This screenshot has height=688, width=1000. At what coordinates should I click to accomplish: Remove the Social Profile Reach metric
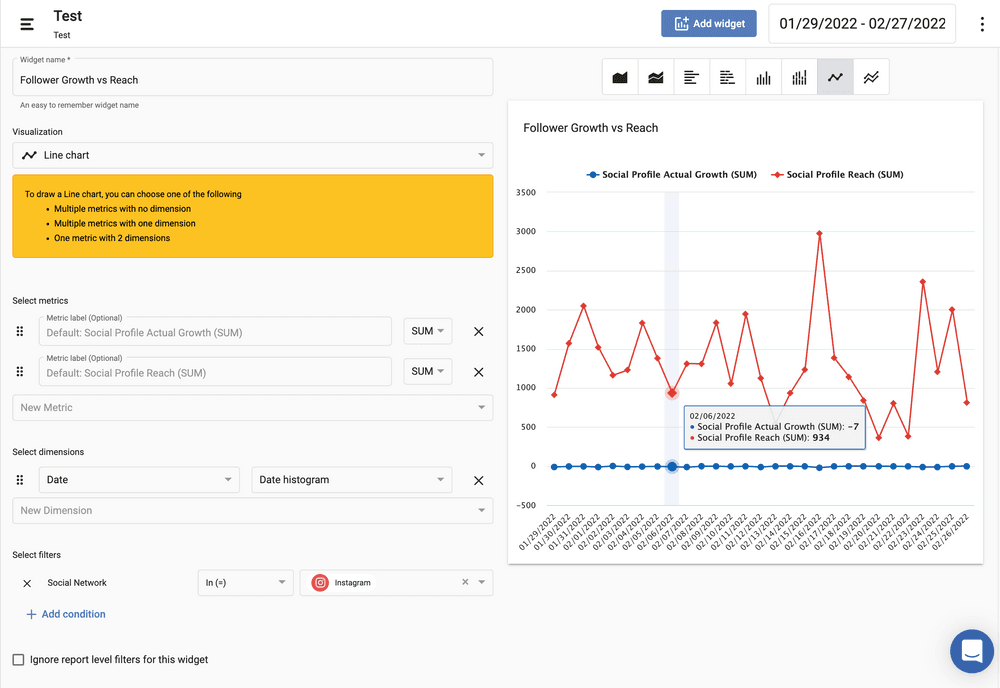tap(478, 372)
